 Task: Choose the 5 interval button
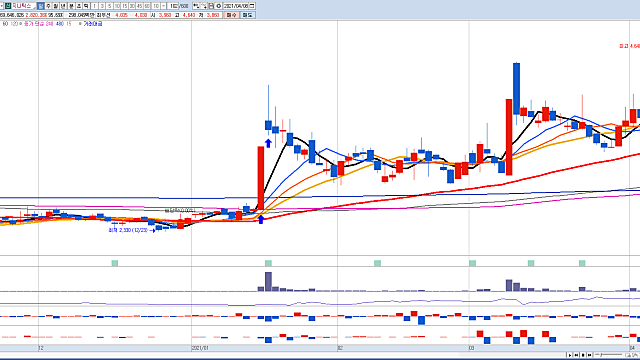109,6
